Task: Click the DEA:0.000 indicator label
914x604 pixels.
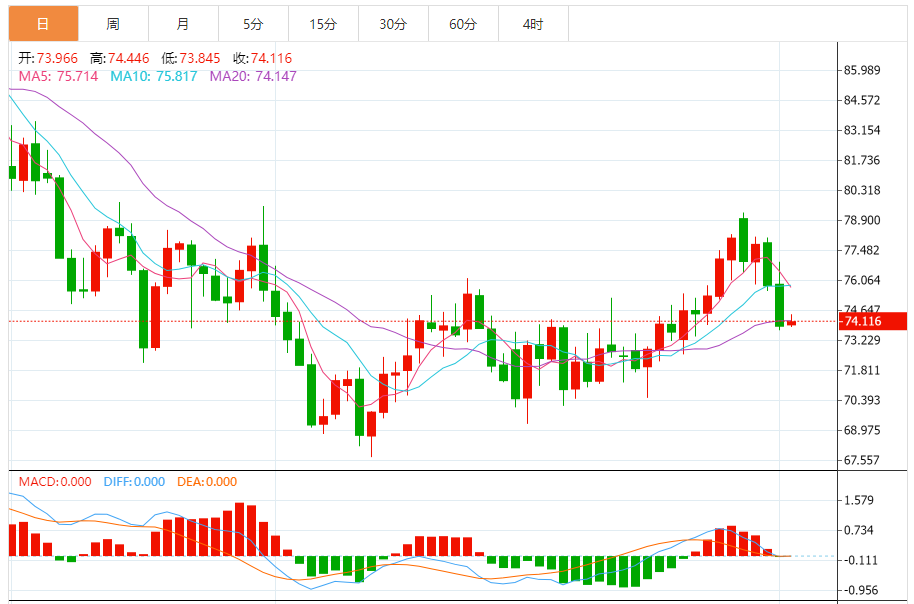Action: 207,482
